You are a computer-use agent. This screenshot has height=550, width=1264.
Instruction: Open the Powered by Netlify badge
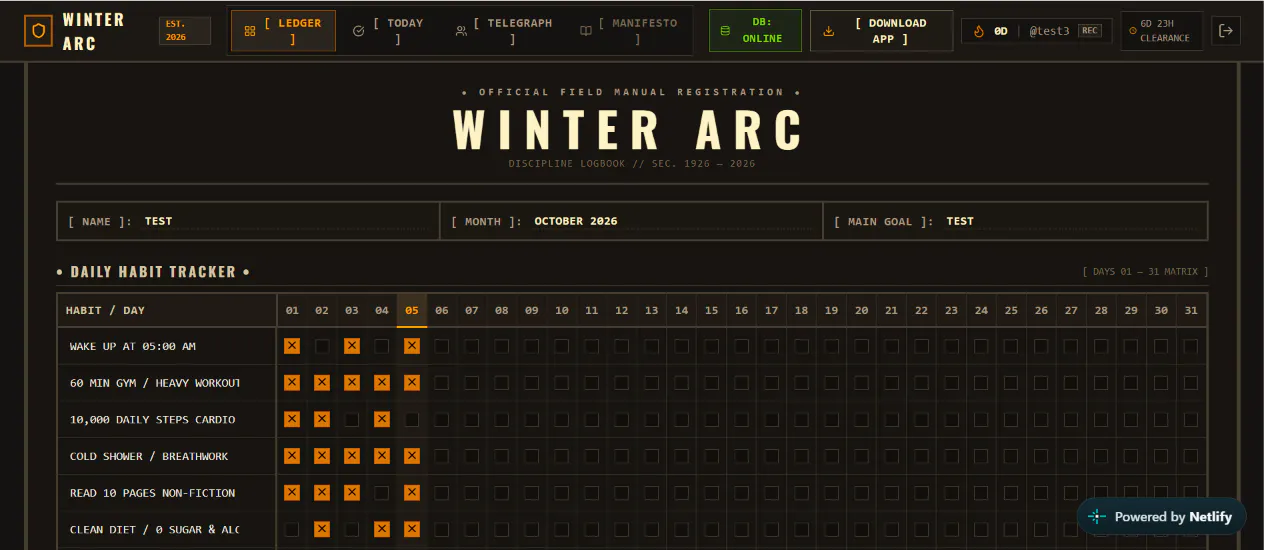1161,517
